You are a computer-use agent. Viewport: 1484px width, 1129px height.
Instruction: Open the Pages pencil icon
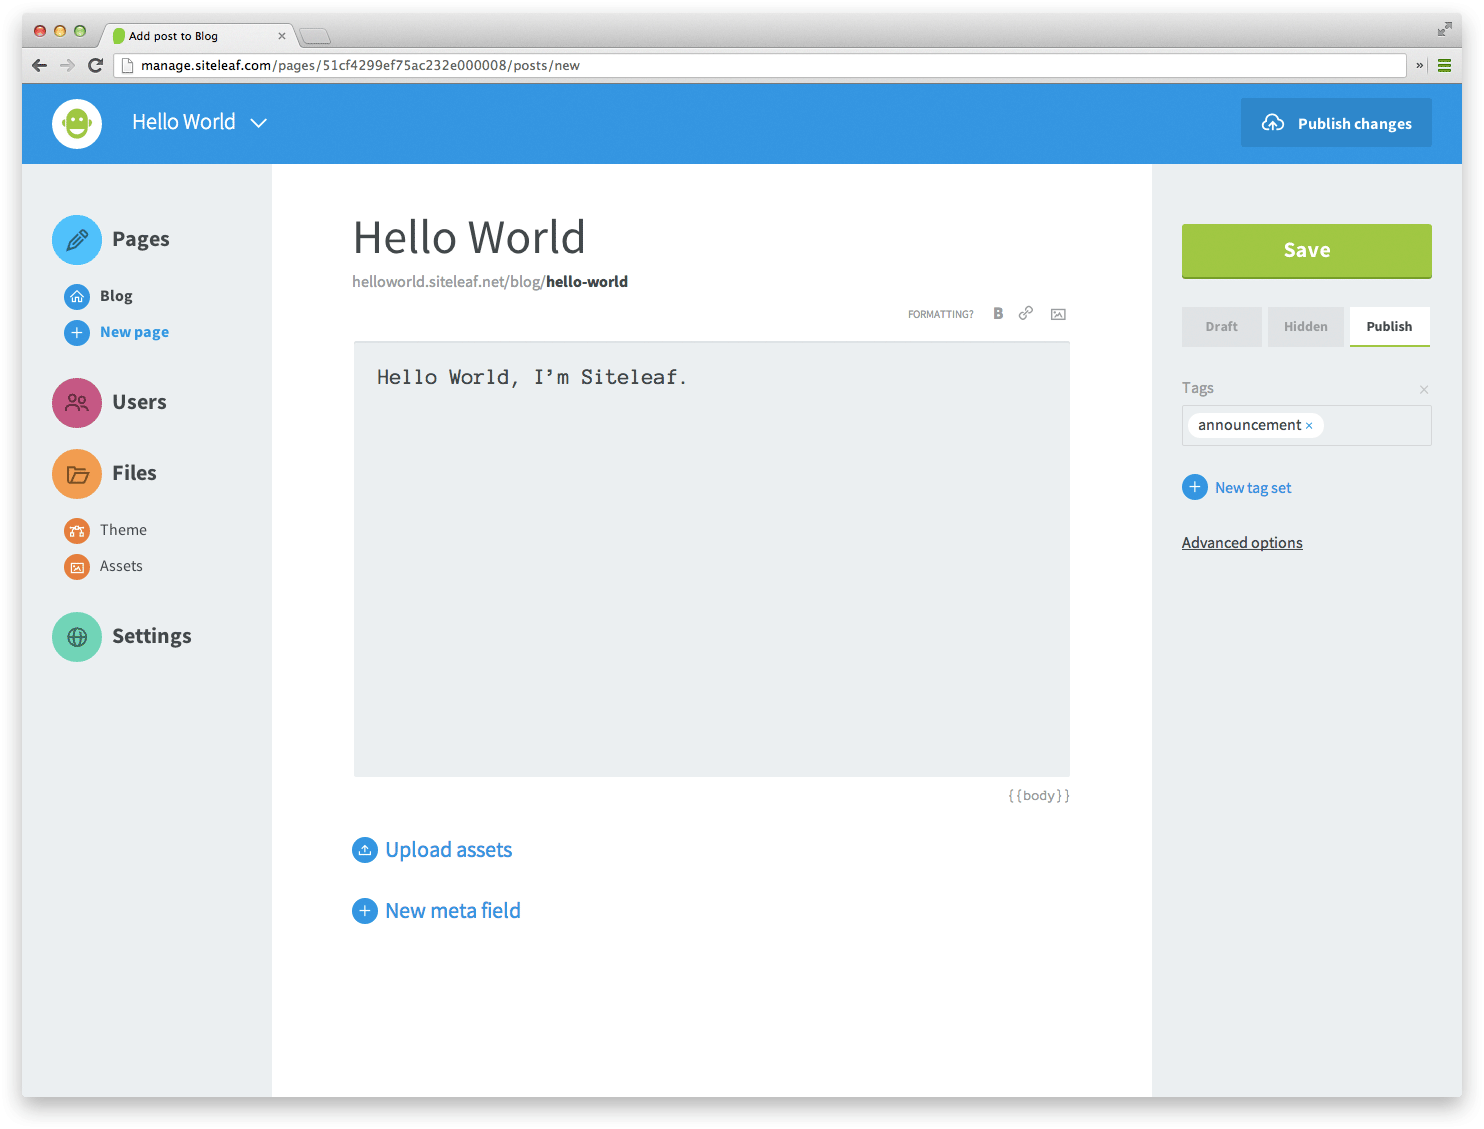[x=77, y=240]
